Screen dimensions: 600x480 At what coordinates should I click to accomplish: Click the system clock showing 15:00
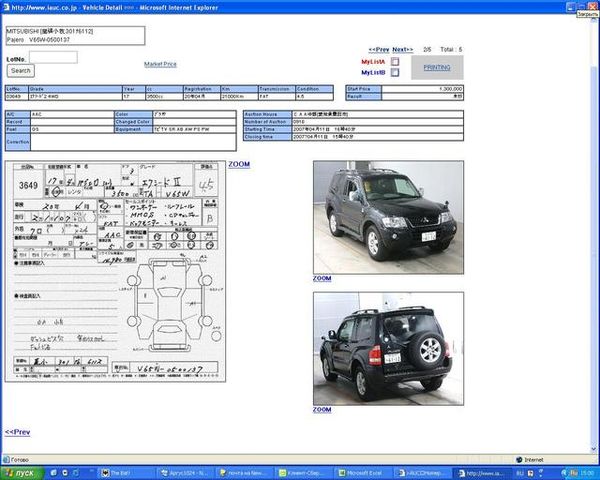tap(586, 473)
